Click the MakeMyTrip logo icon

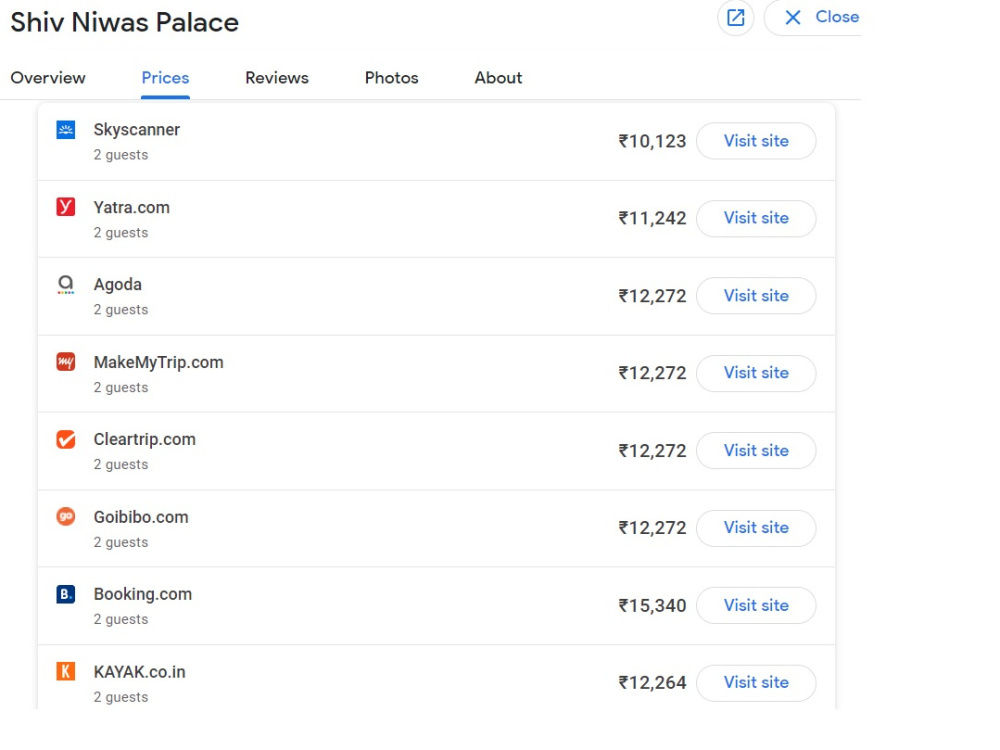tap(66, 362)
